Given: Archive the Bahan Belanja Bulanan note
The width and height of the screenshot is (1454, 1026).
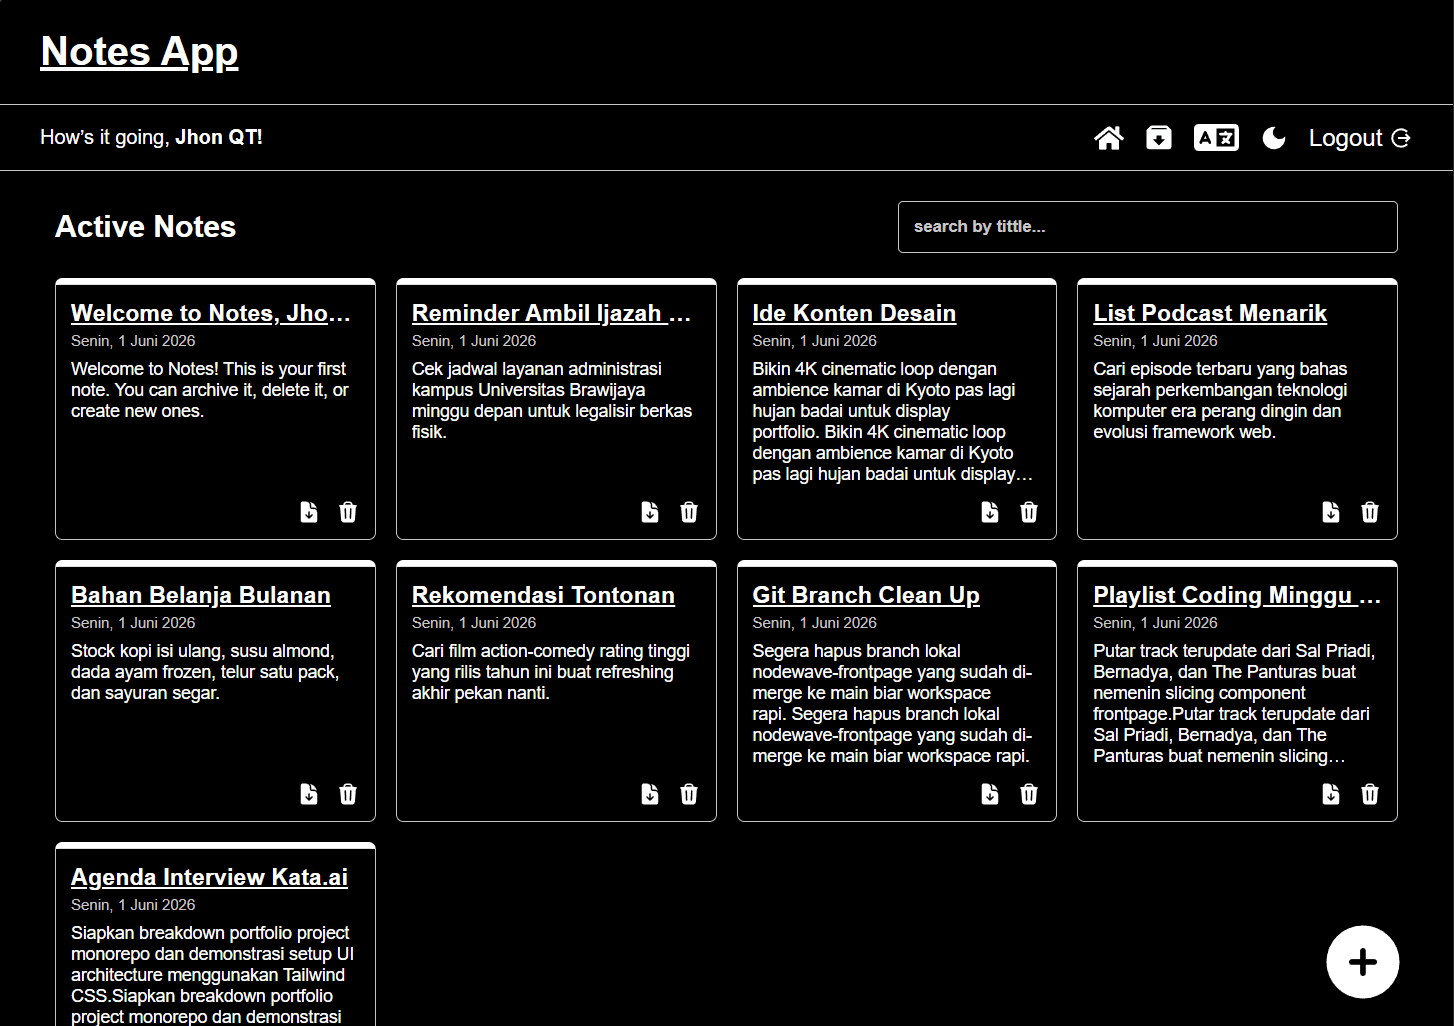Looking at the screenshot, I should click(x=309, y=794).
